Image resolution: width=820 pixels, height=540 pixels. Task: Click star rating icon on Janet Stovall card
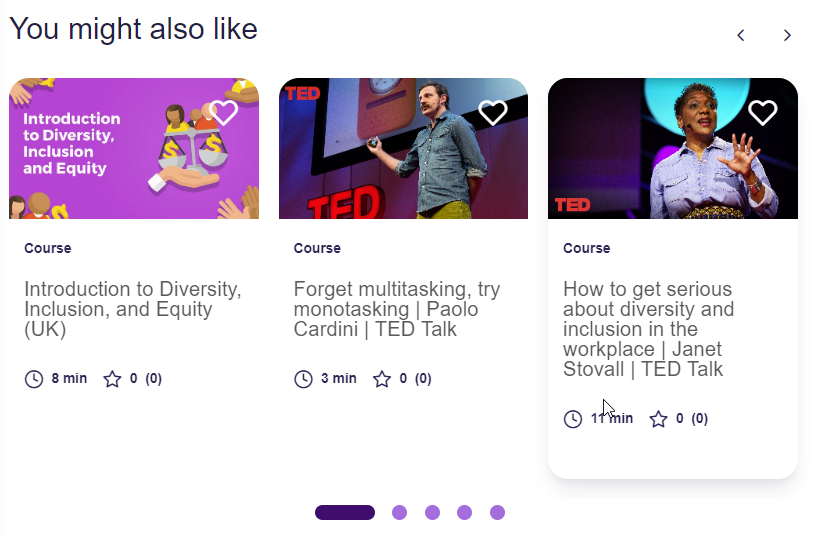(658, 419)
